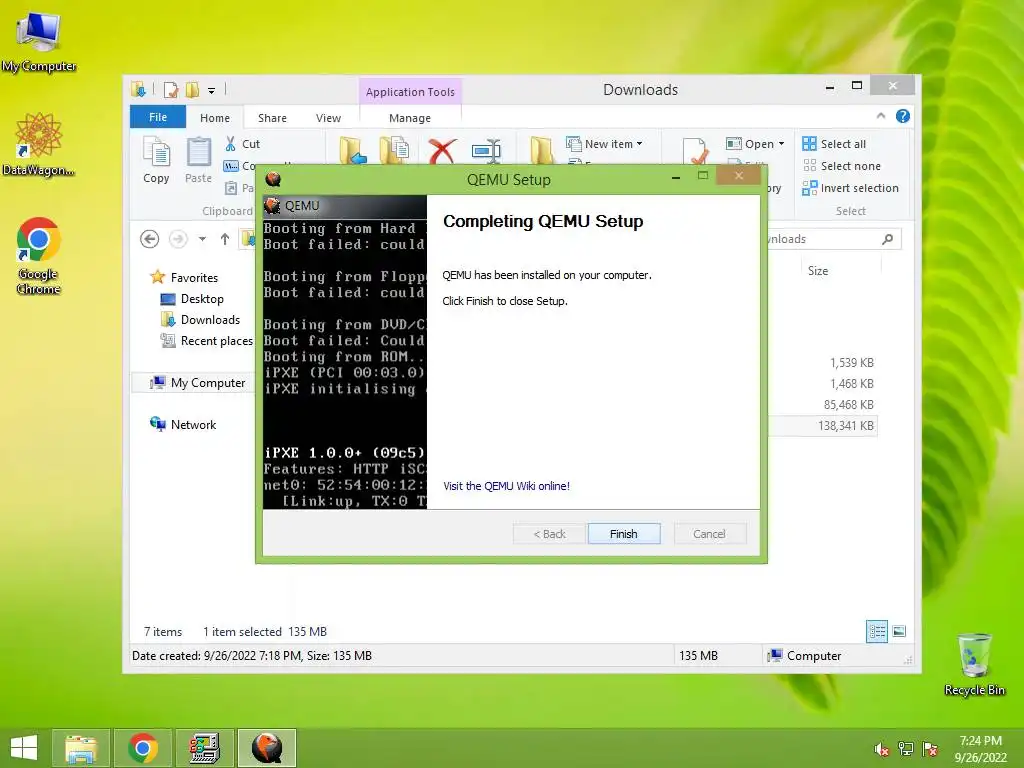Screen dimensions: 1024x768
Task: Select the file row sized 1,468 KB
Action: [x=852, y=383]
